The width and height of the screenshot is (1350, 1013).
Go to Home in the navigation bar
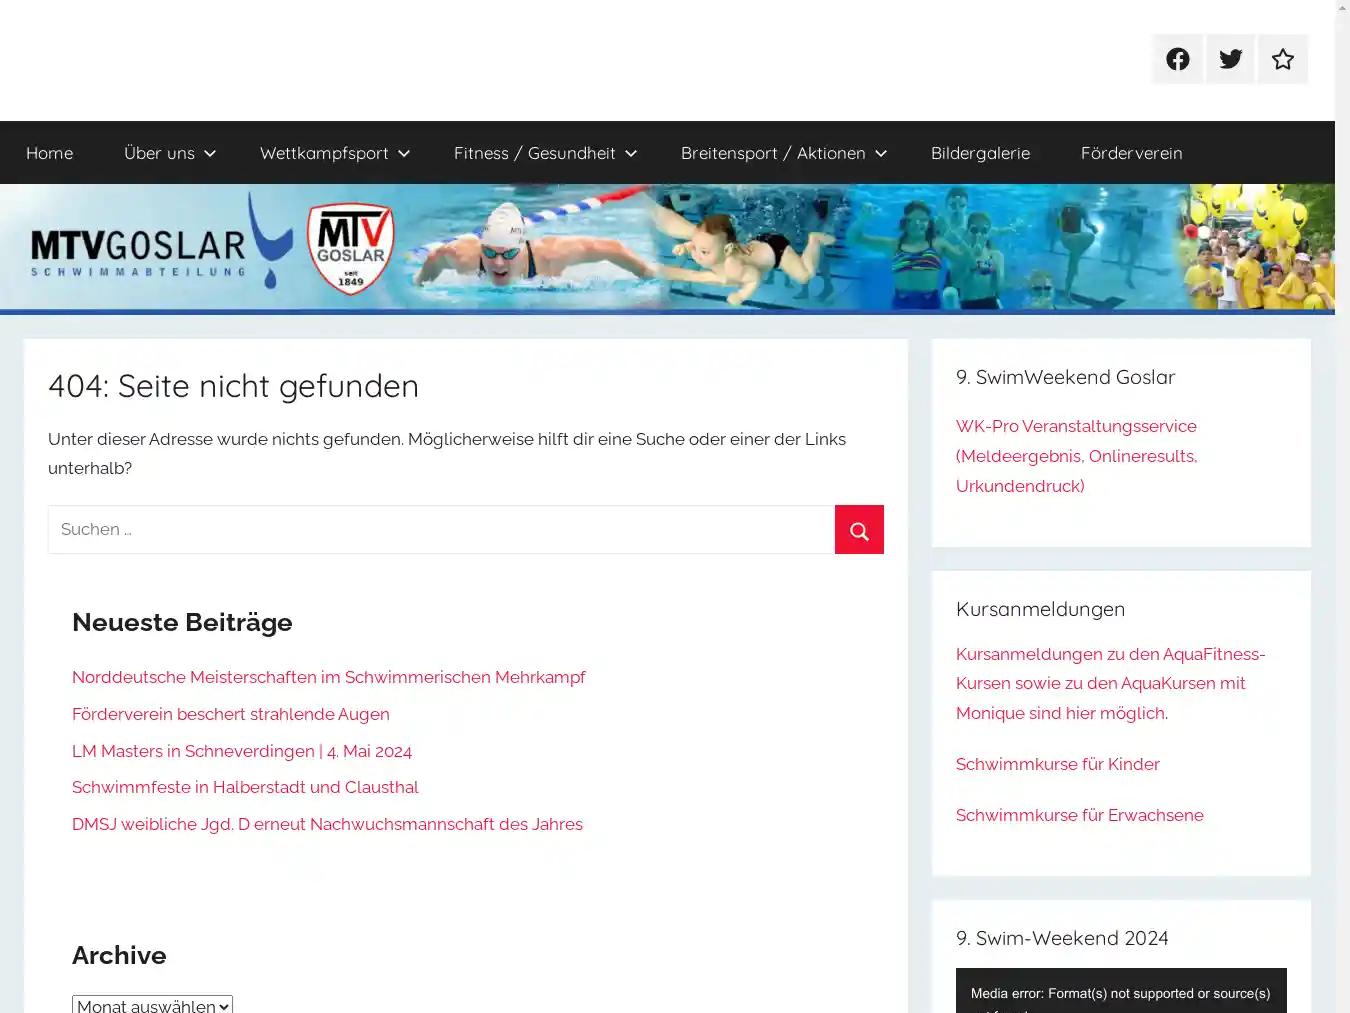pyautogui.click(x=49, y=152)
